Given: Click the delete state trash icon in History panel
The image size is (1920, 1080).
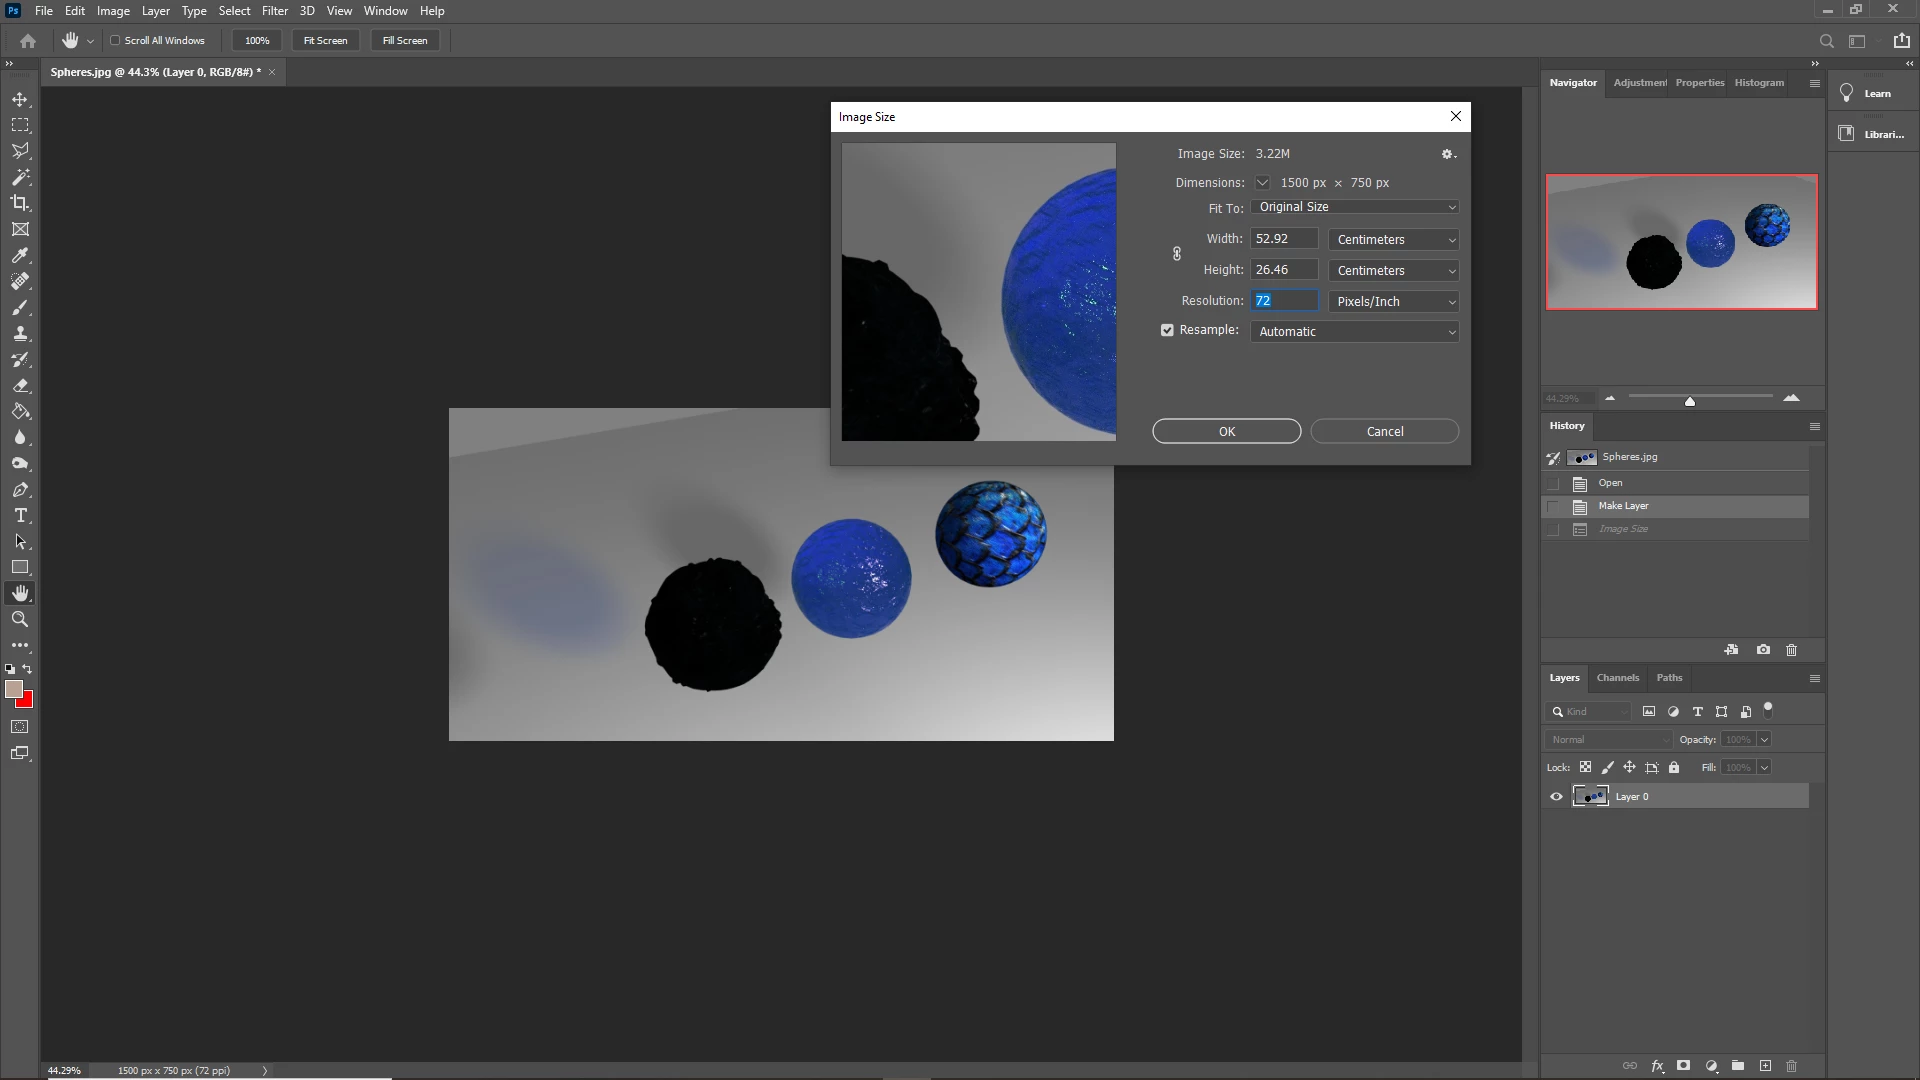Looking at the screenshot, I should [1791, 650].
